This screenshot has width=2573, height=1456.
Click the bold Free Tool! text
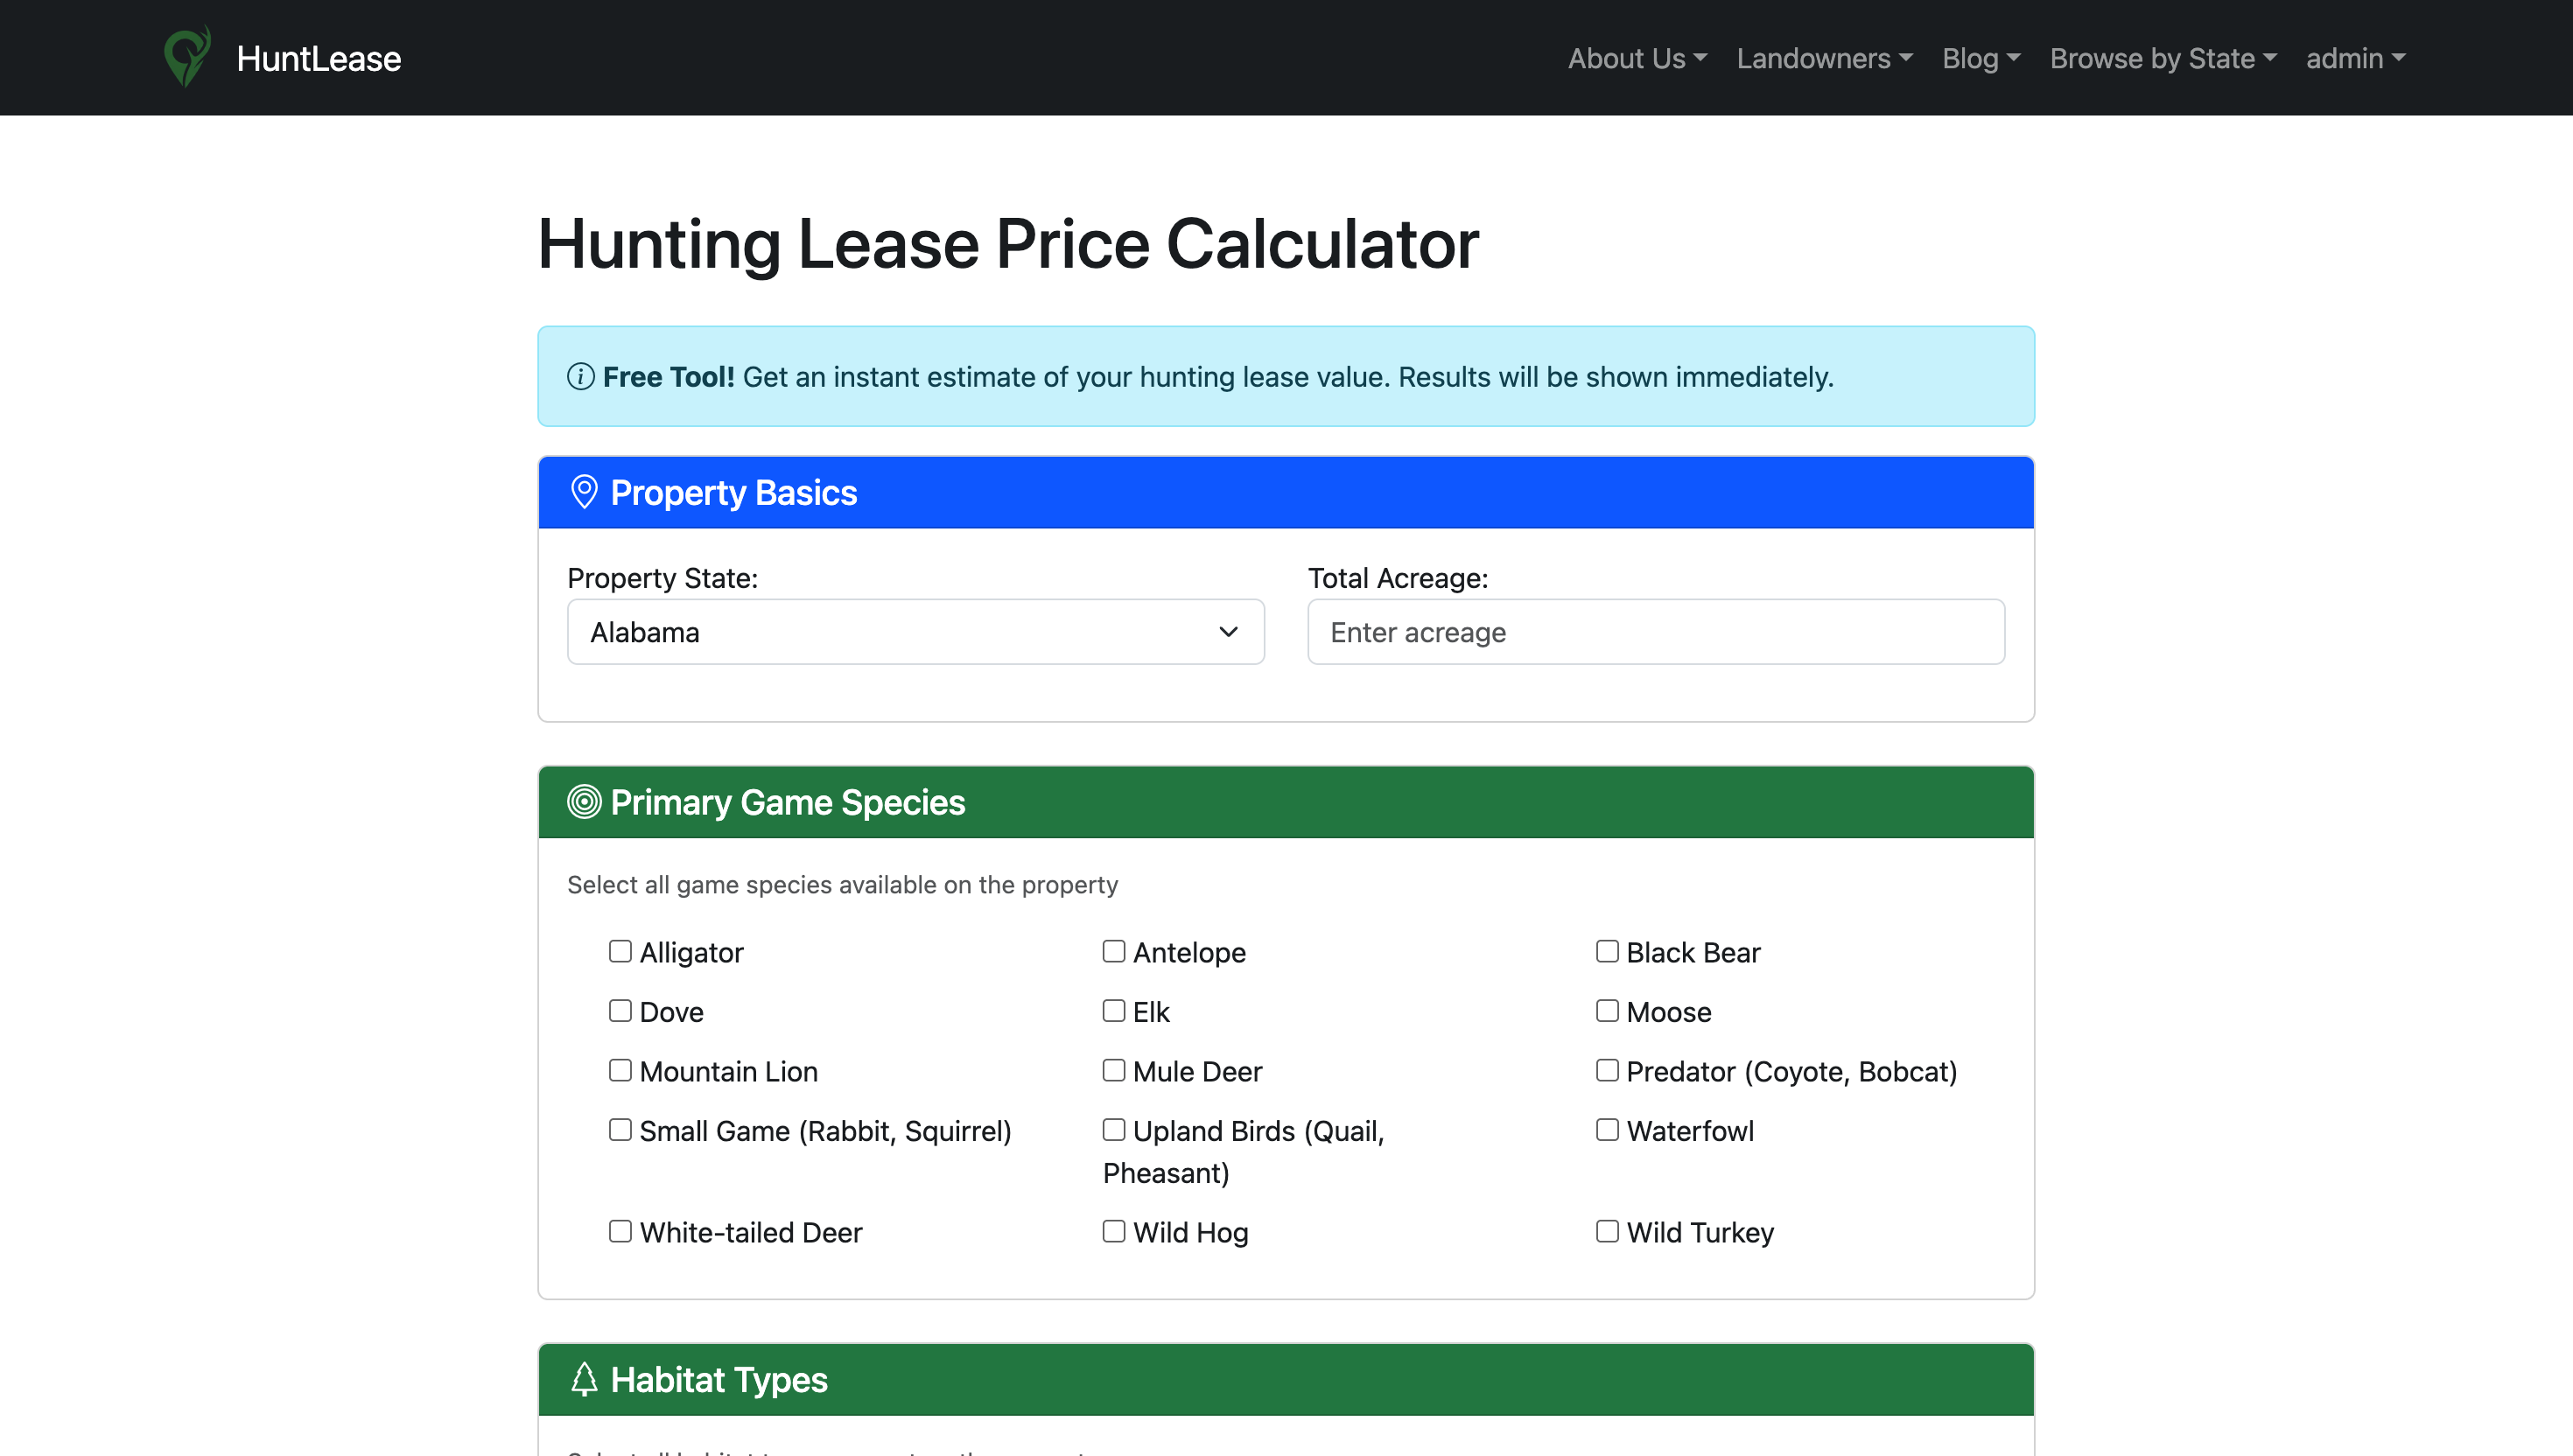668,377
